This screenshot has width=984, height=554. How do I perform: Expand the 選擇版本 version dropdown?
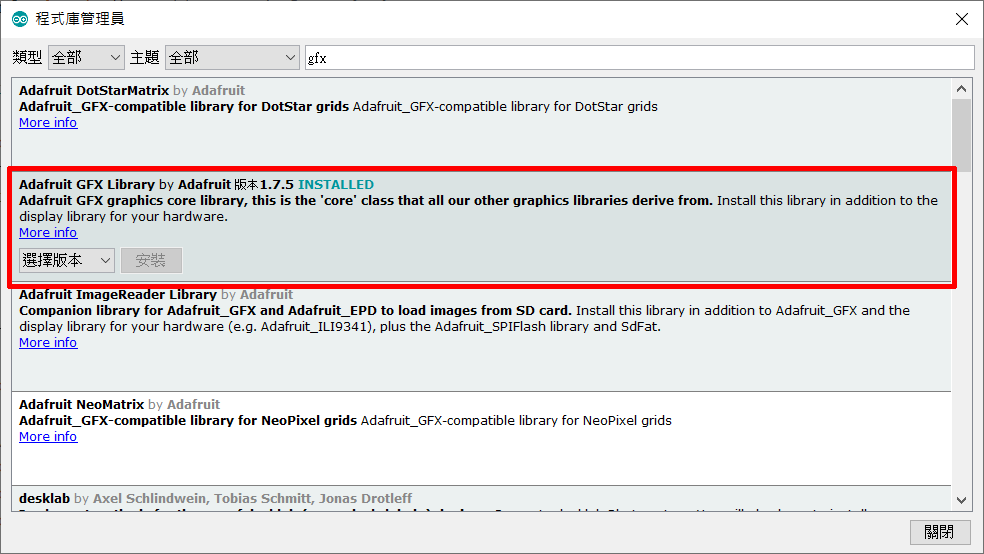pyautogui.click(x=67, y=260)
